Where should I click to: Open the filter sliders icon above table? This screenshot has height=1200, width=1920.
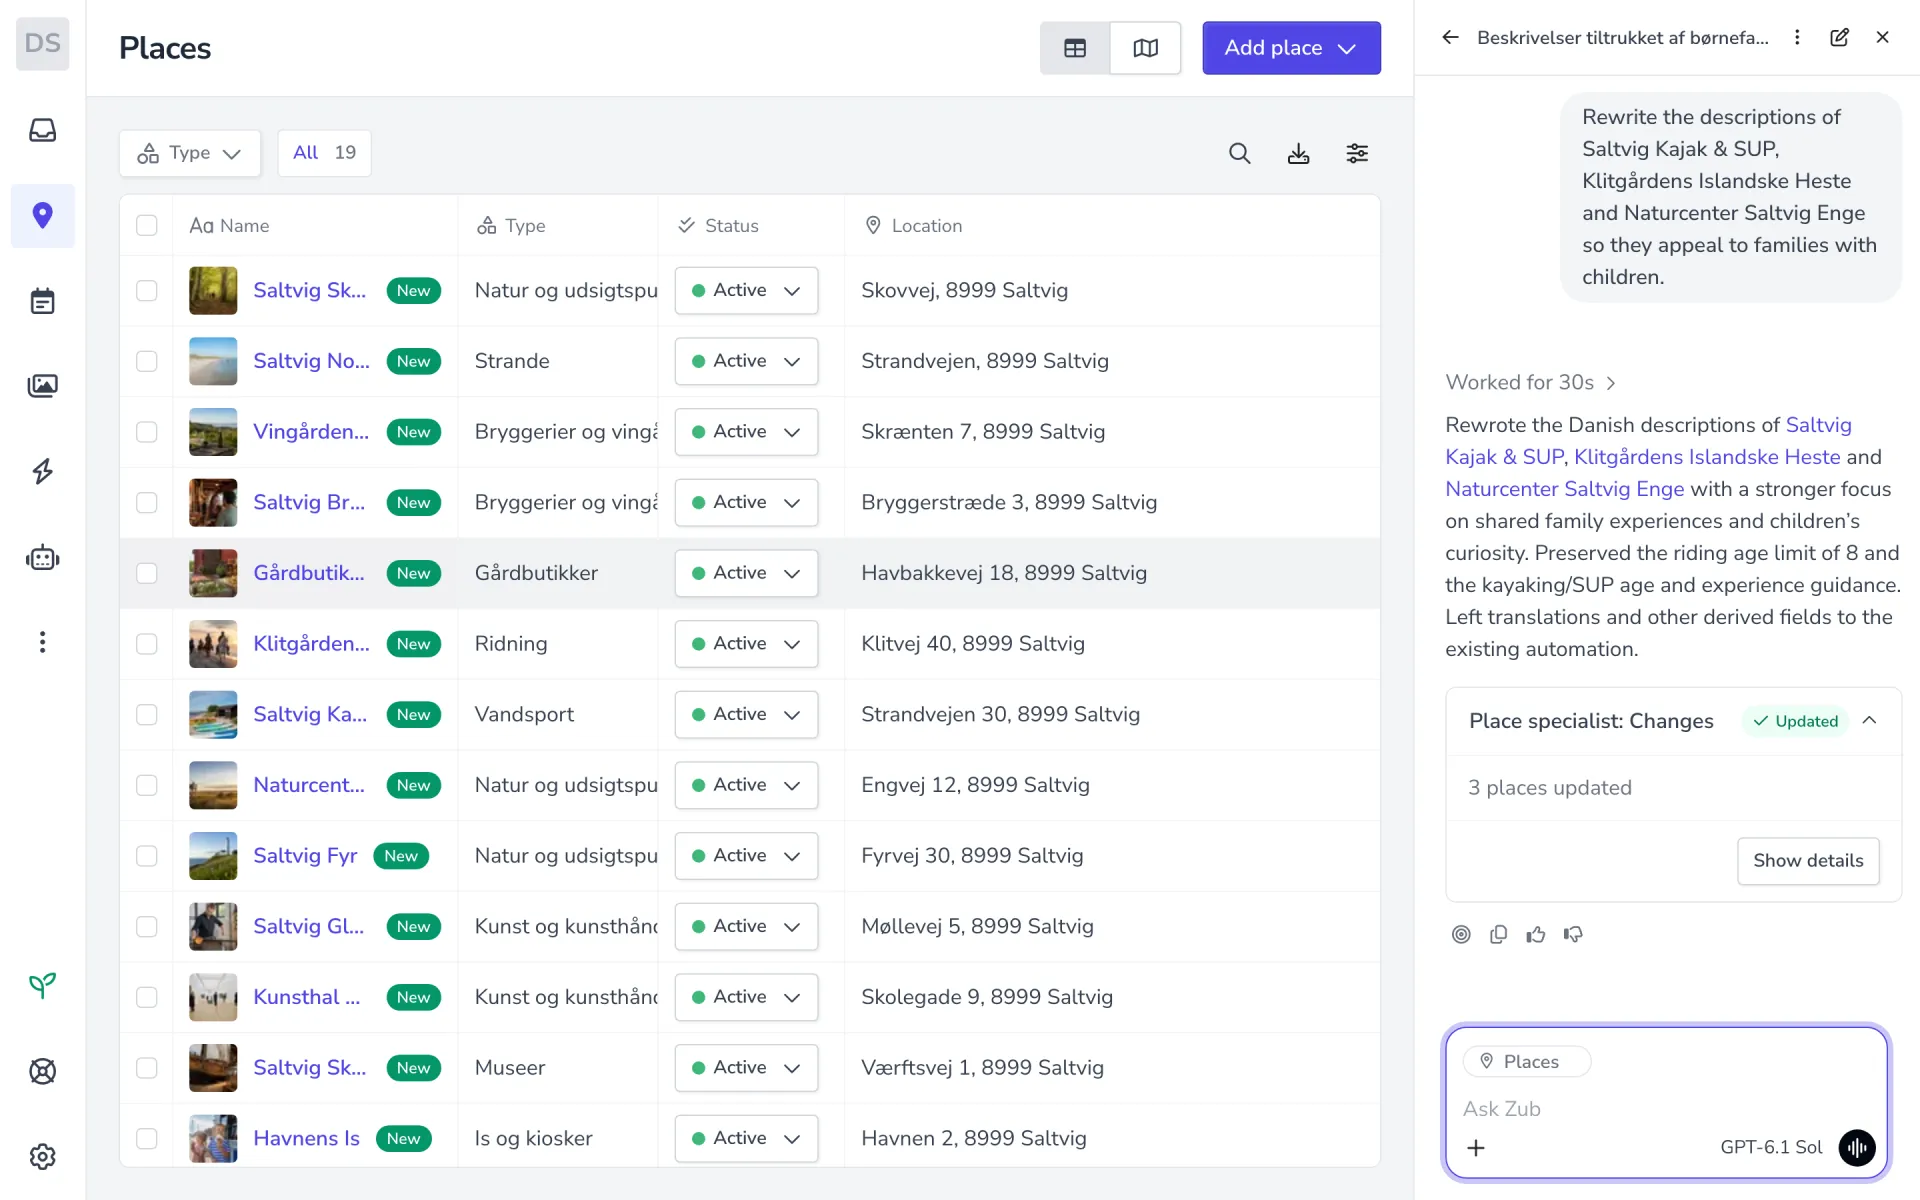pos(1357,153)
